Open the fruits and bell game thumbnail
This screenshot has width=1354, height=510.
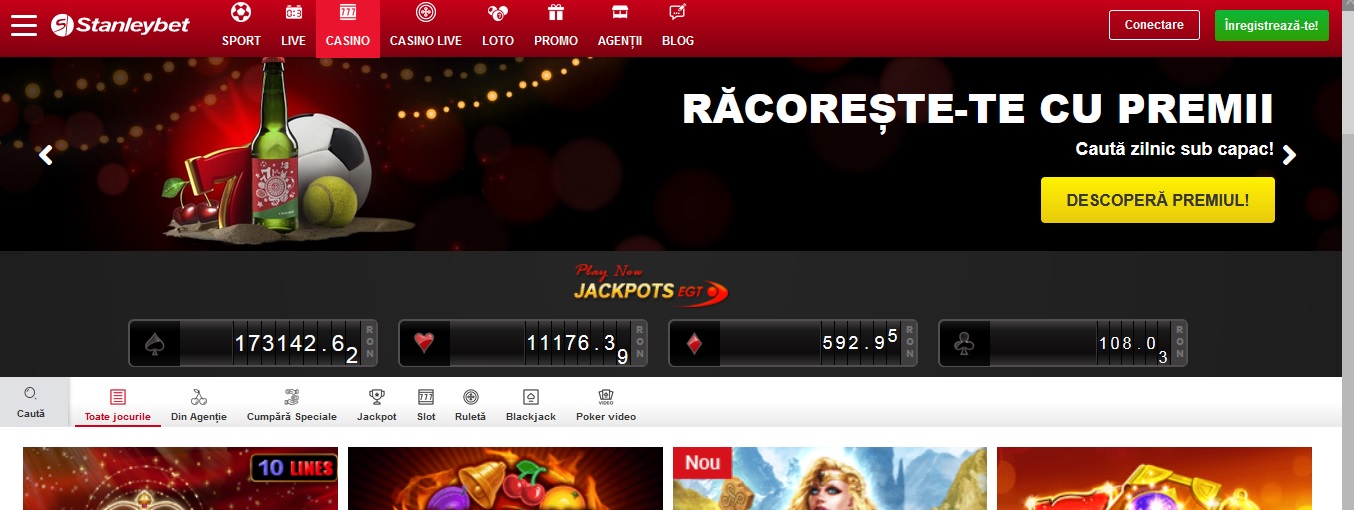[x=505, y=479]
